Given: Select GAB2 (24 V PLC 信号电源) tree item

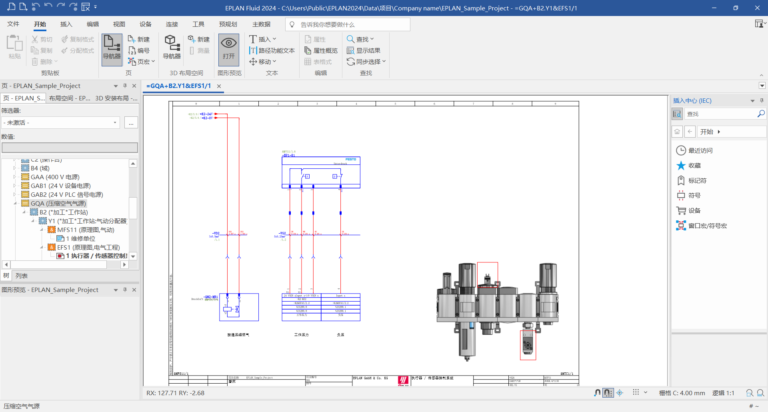Looking at the screenshot, I should tap(67, 194).
